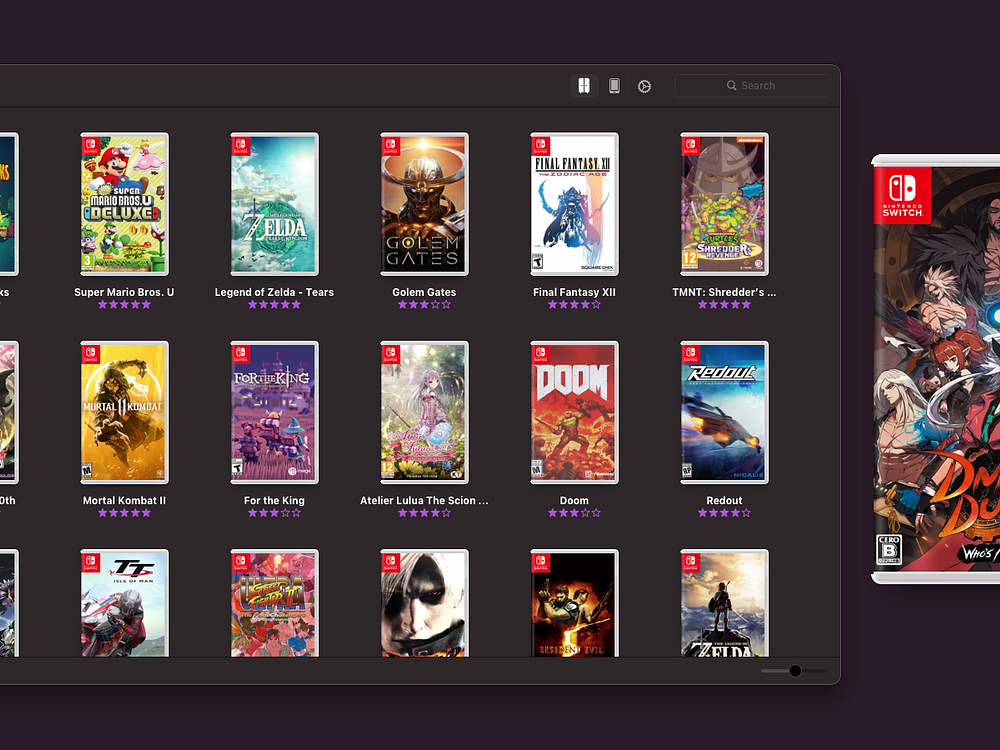Select the Redout game cover
Screen dimensions: 1000x750
point(724,413)
